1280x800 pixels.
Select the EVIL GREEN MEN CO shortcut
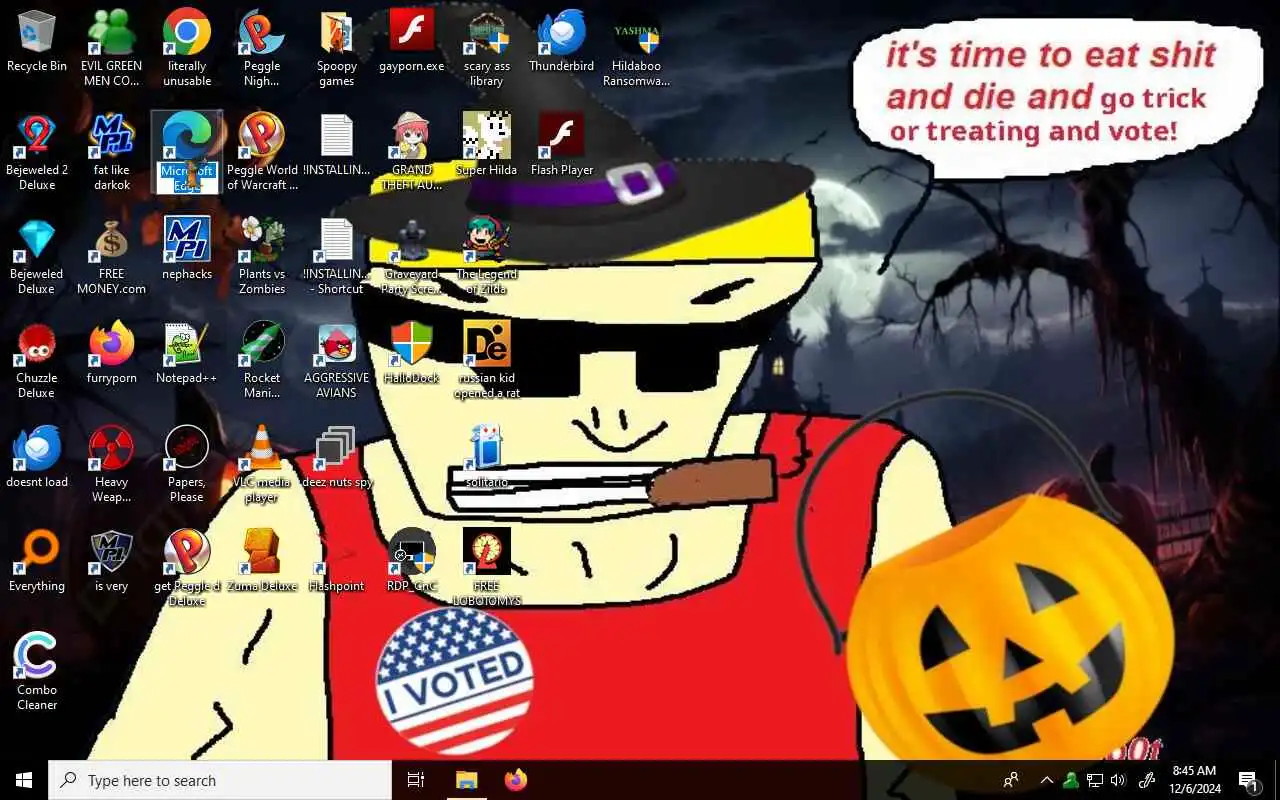click(112, 47)
